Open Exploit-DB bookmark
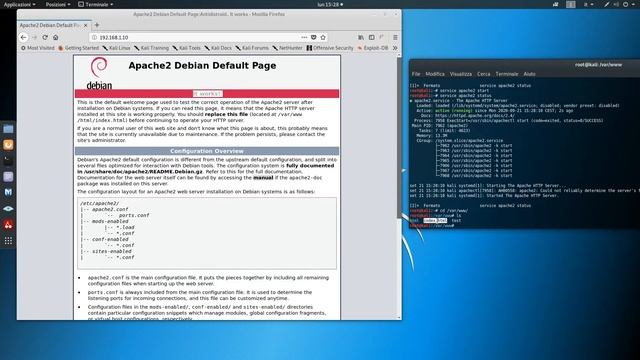 [373, 48]
